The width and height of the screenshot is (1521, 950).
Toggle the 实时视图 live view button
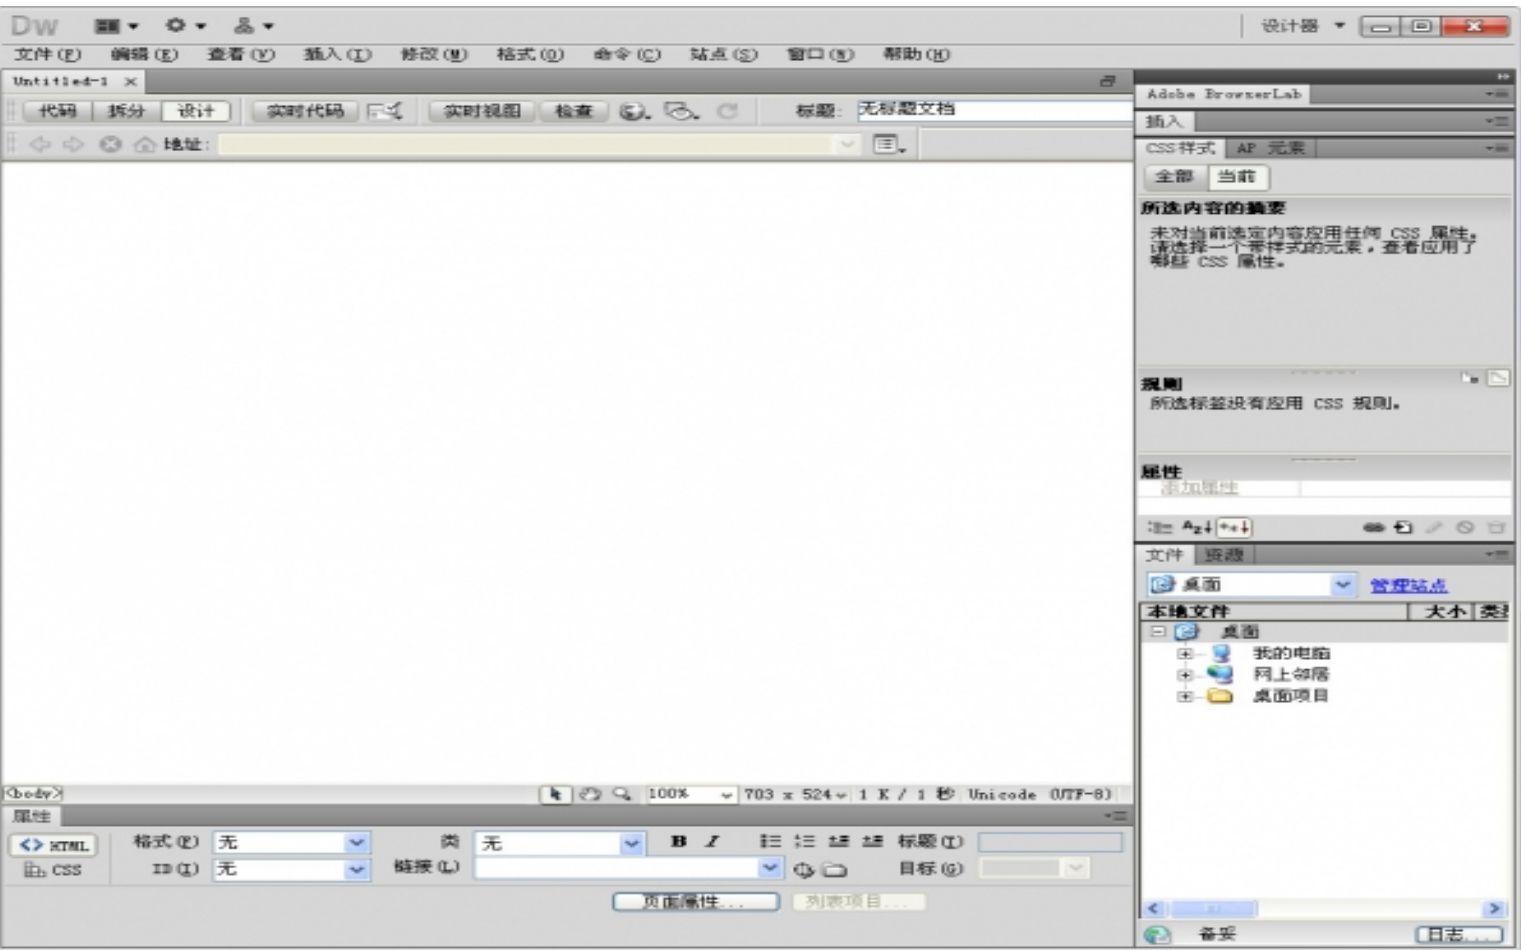[x=482, y=111]
